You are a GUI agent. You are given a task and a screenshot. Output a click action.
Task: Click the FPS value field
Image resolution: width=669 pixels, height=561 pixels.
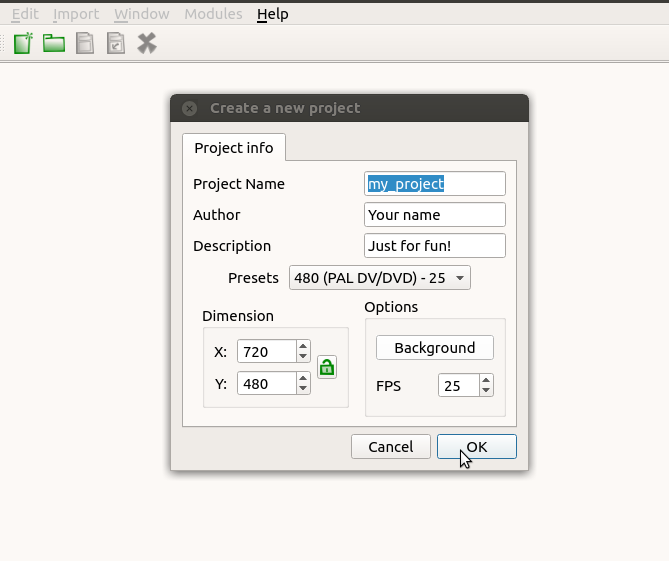(459, 386)
